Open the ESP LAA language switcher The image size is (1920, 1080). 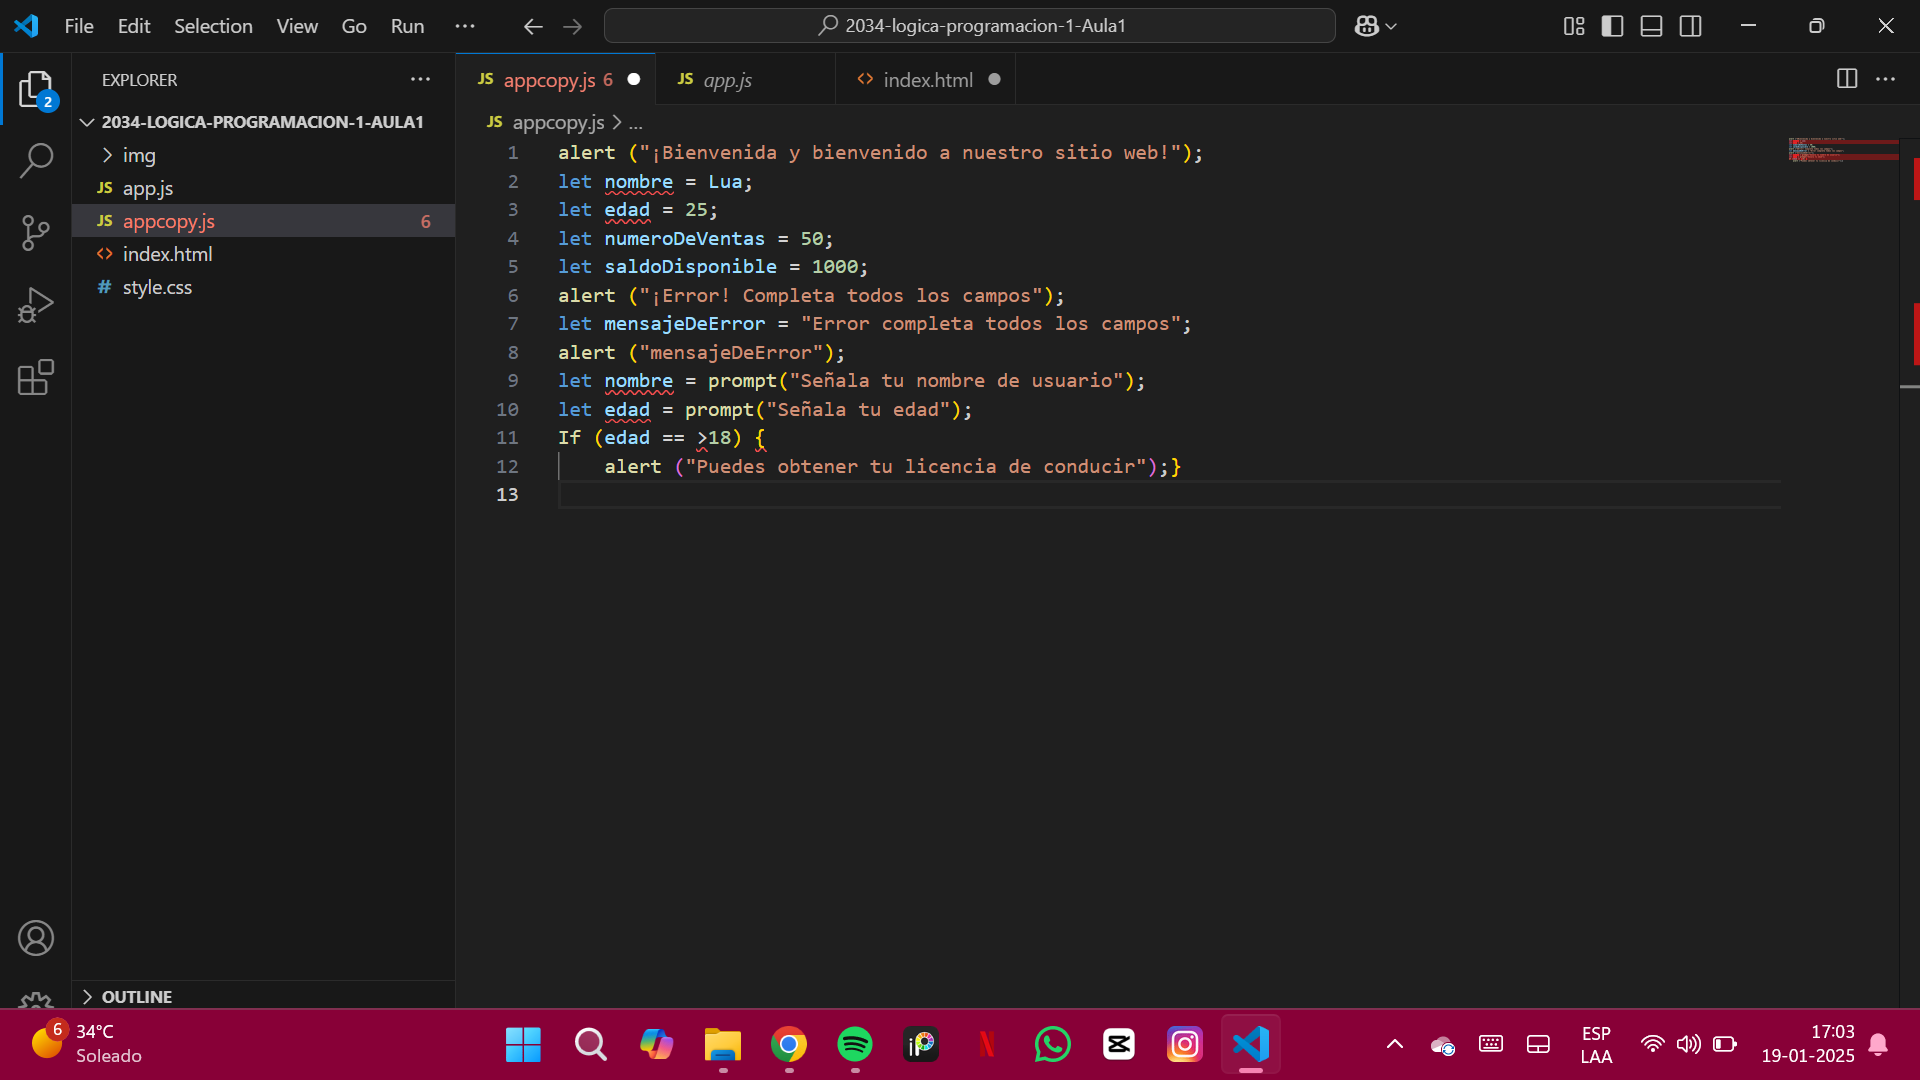(x=1596, y=1045)
